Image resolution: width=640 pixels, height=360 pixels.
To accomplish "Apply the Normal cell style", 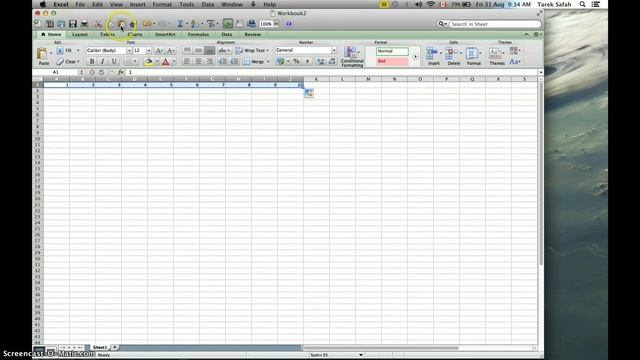I will pos(392,51).
